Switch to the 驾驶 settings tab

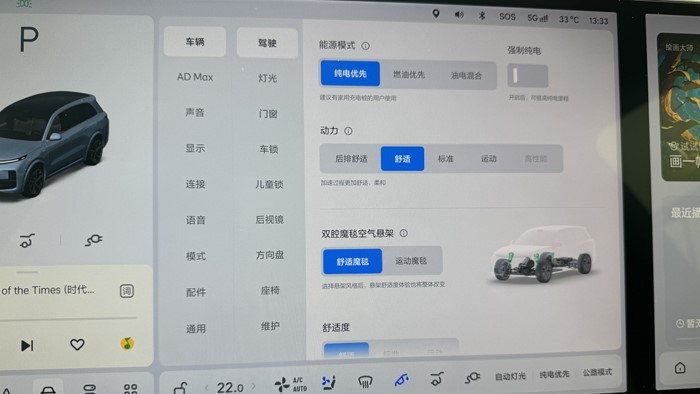[267, 43]
